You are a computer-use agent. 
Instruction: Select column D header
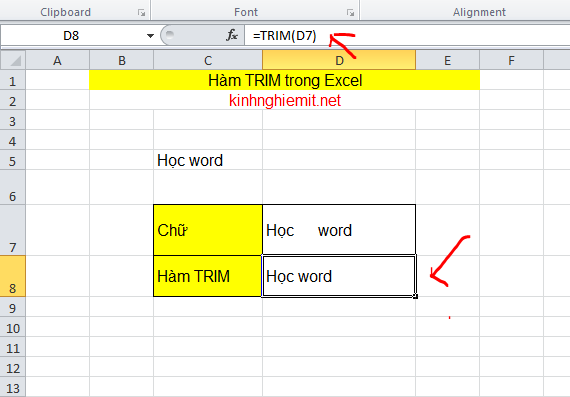tap(339, 60)
